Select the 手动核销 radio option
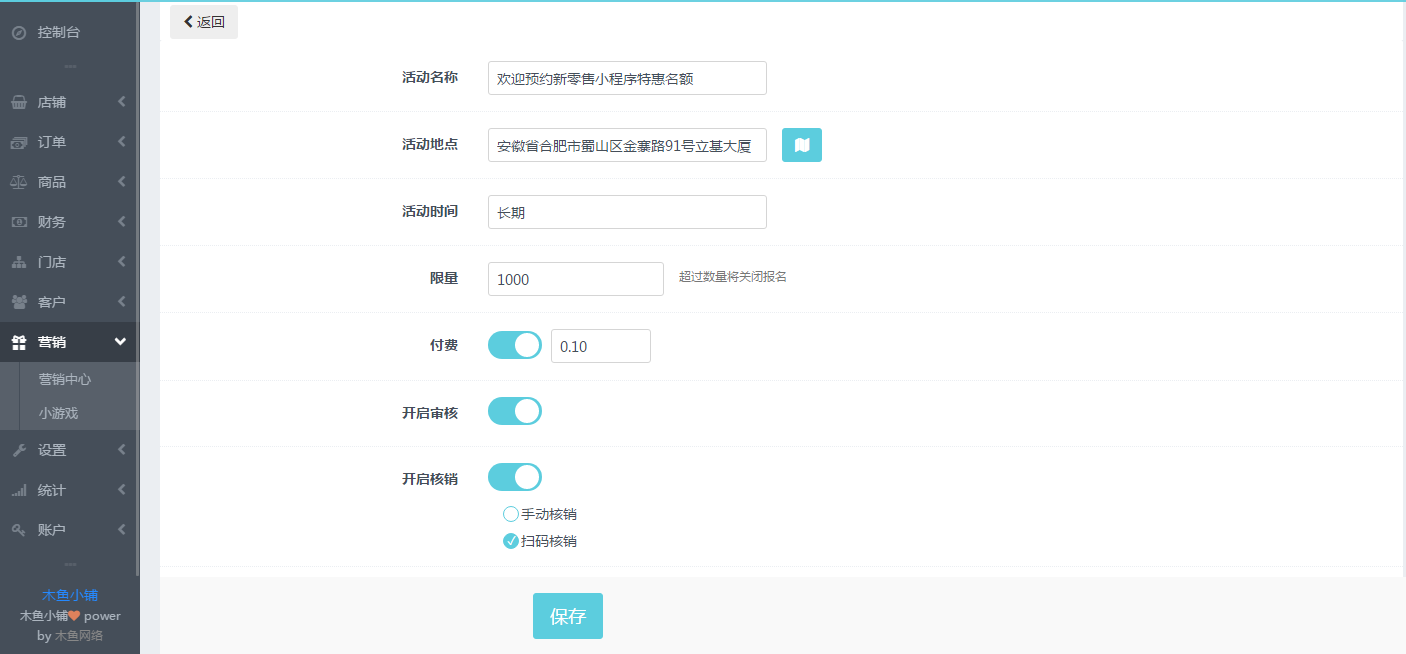 coord(511,514)
